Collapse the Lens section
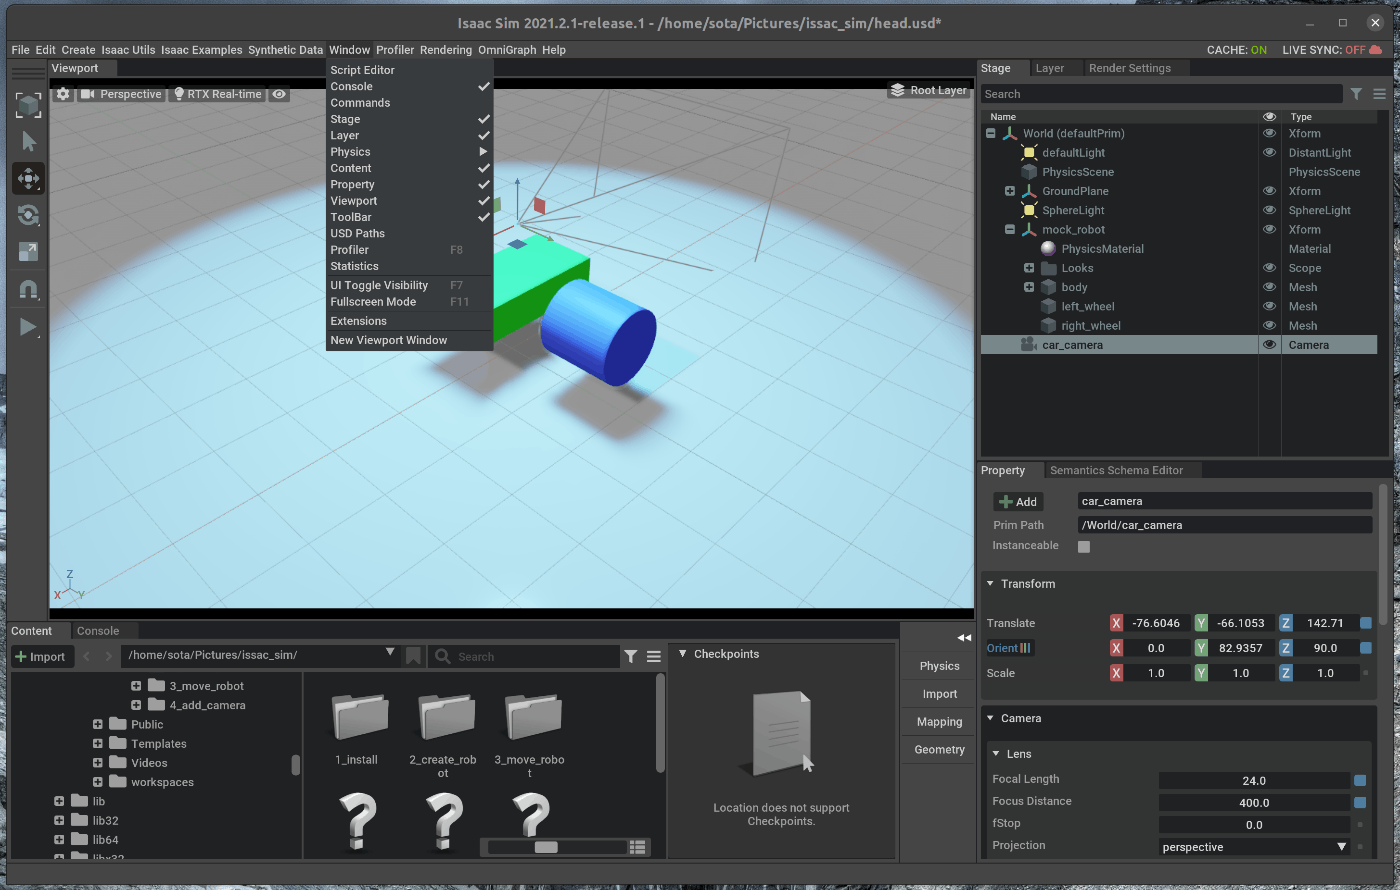This screenshot has width=1400, height=890. pos(996,754)
